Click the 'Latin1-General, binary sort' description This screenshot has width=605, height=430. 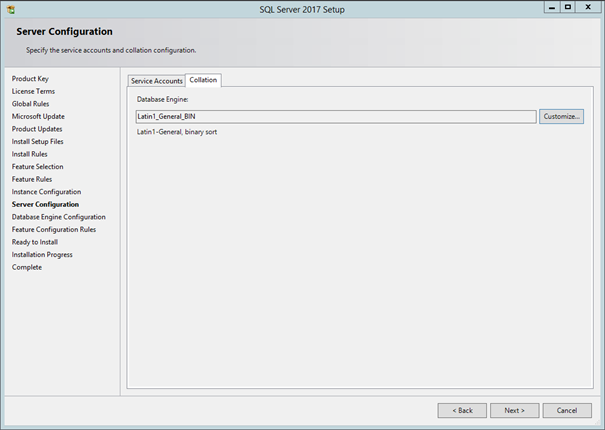tap(177, 132)
